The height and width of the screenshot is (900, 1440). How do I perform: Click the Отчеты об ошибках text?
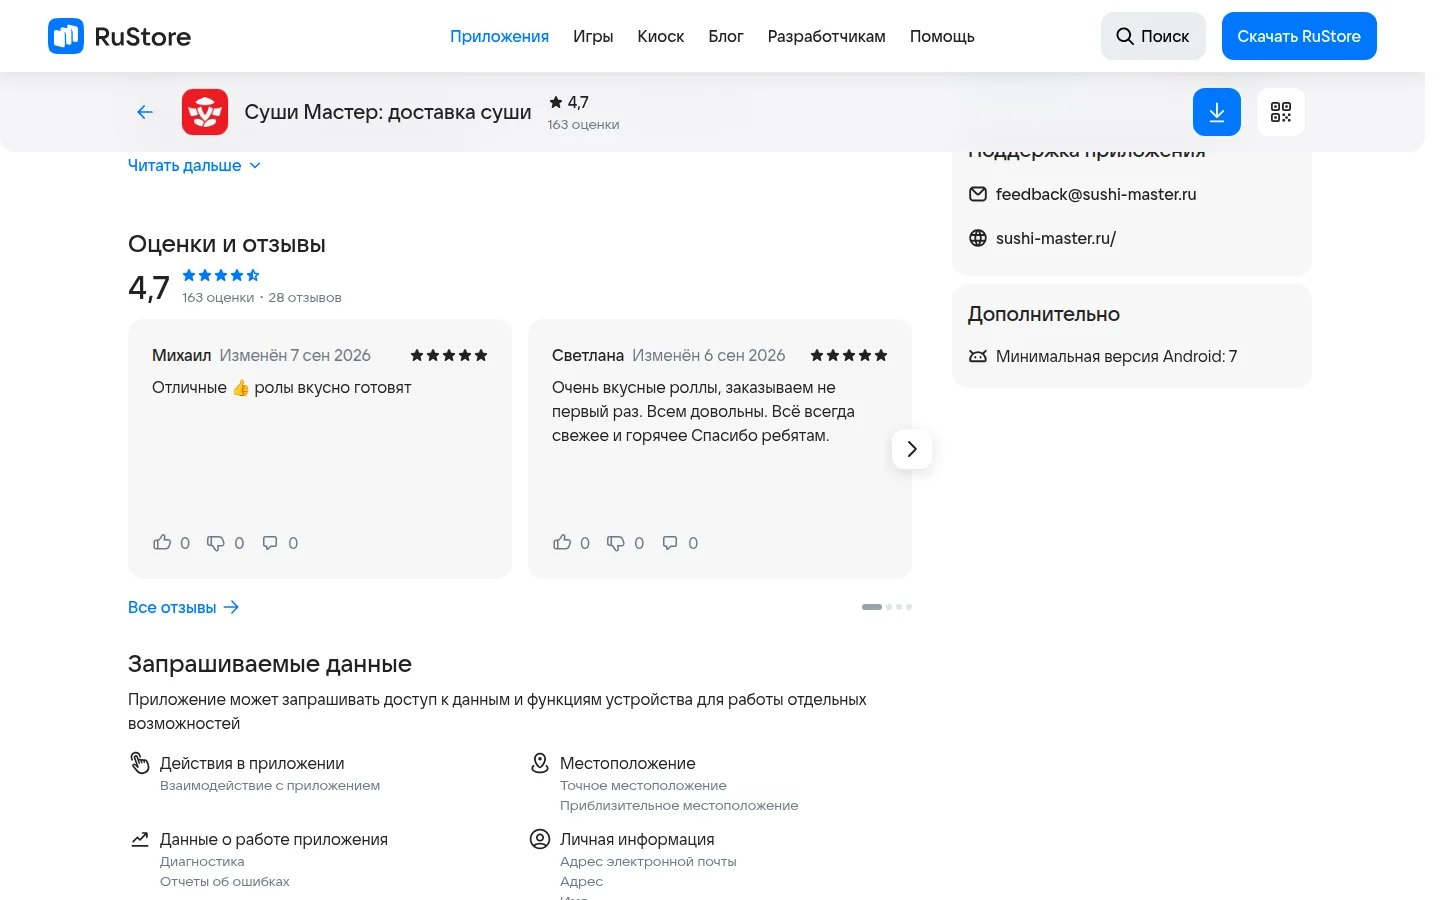225,882
